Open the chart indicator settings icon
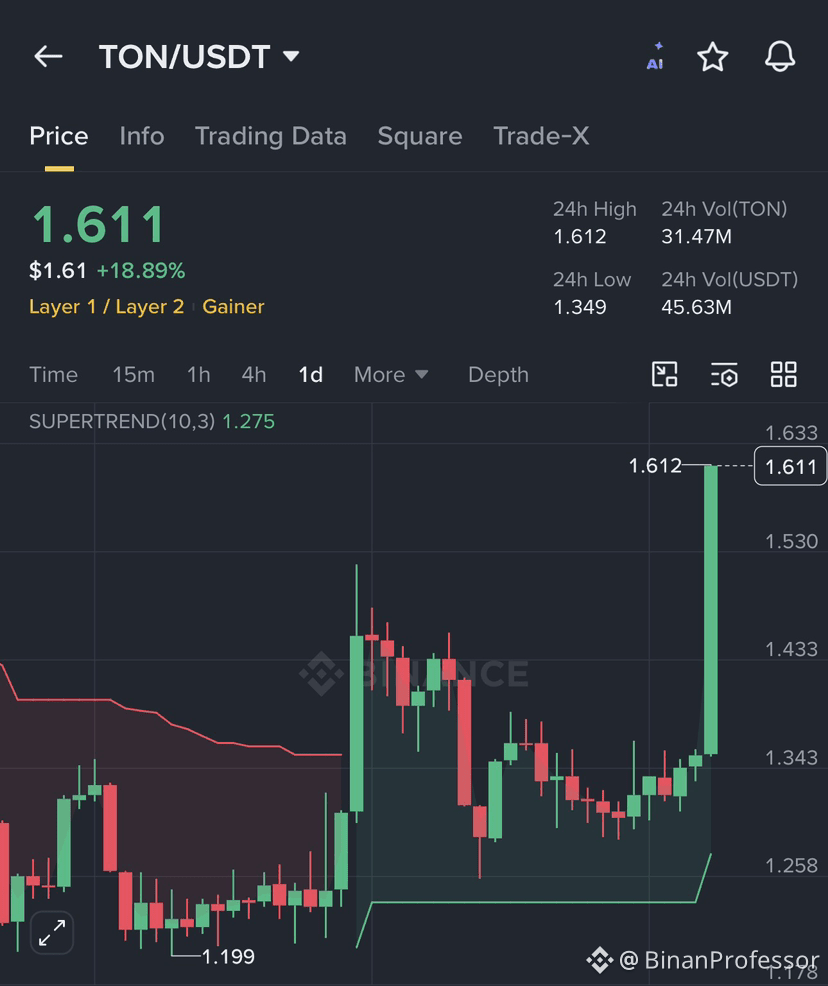This screenshot has width=828, height=986. click(724, 374)
